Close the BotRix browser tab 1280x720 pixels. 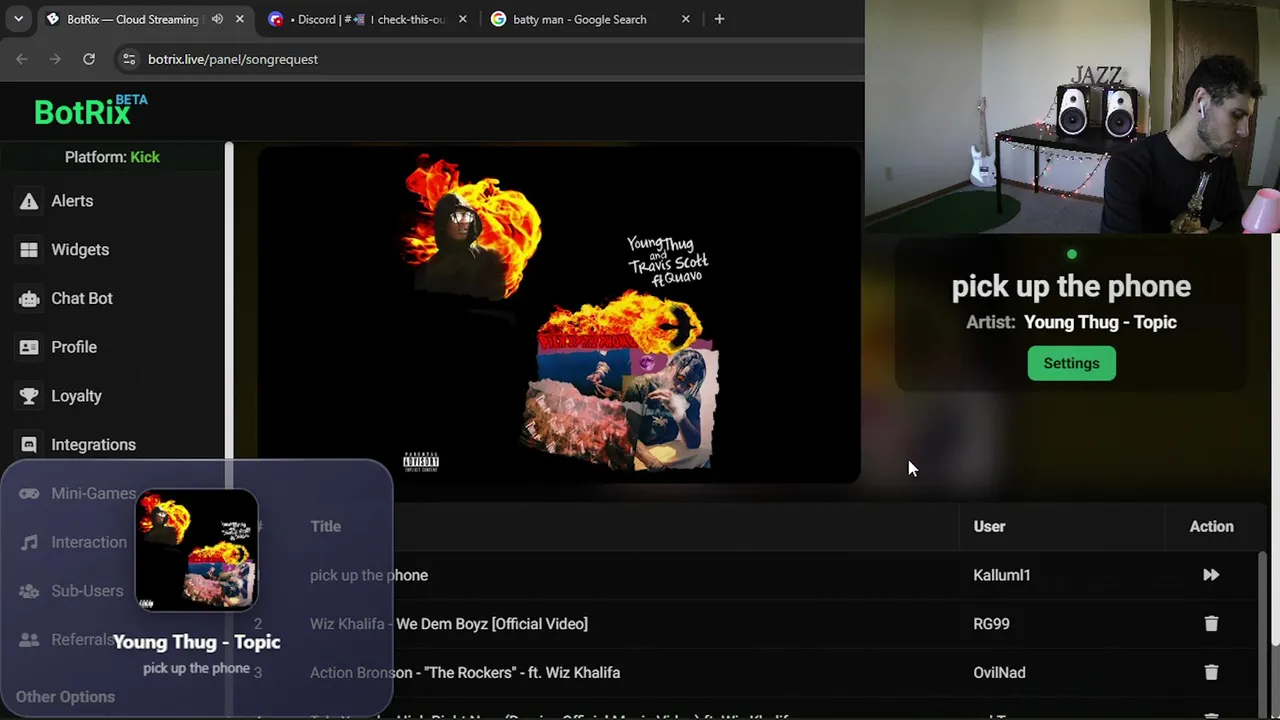(240, 19)
